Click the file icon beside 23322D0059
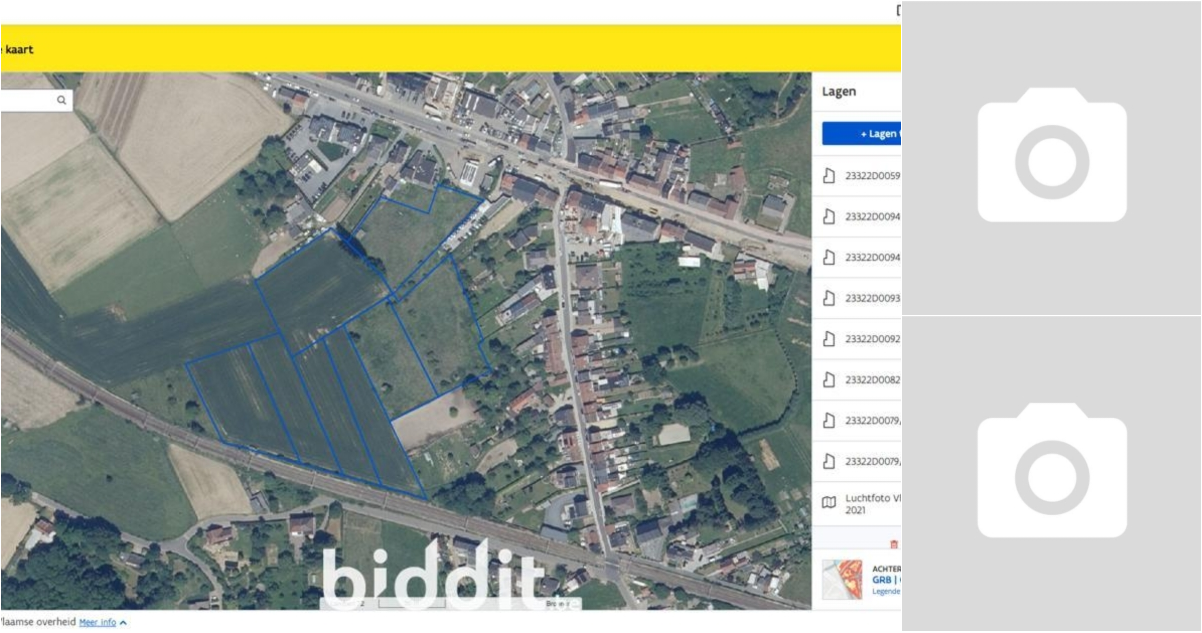This screenshot has height=633, width=1202. 828,176
